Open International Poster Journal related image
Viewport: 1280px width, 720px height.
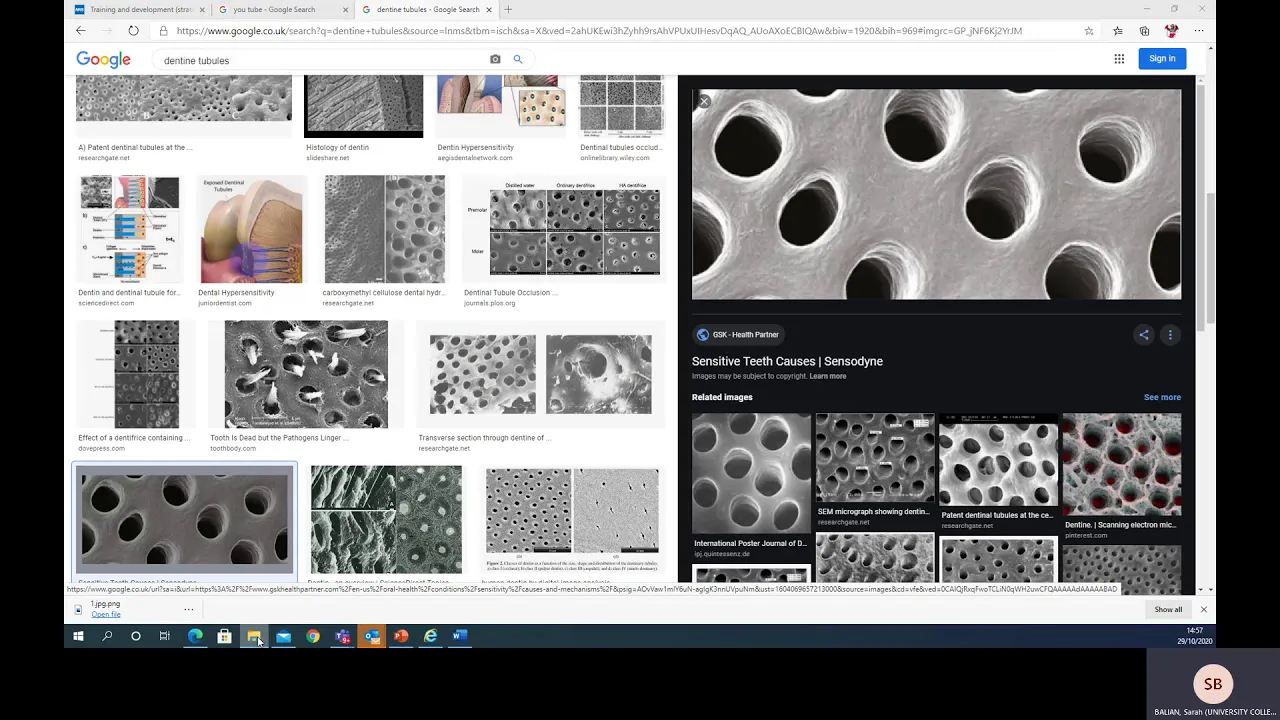click(x=751, y=474)
